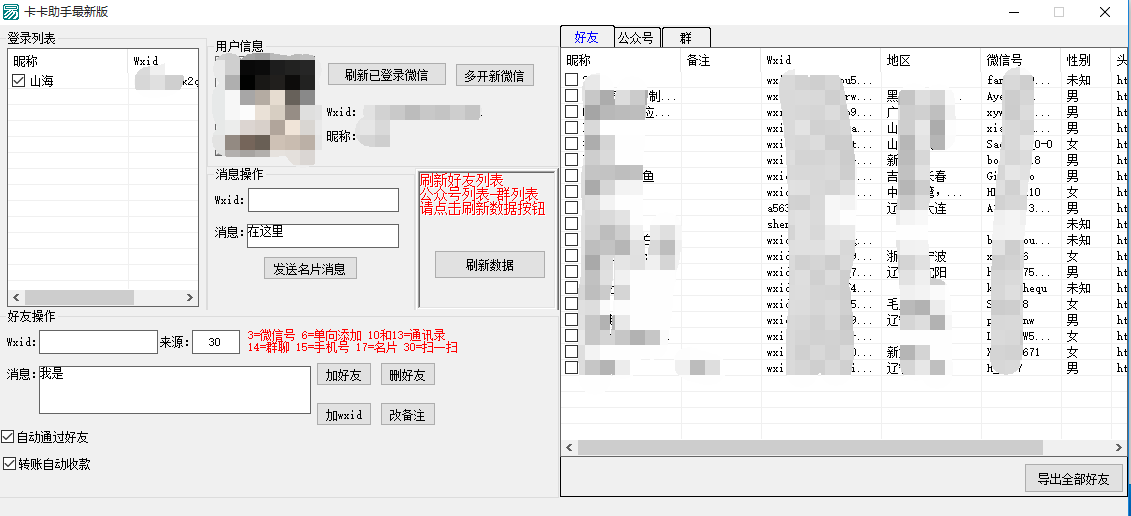Toggle the 山海 account checkbox

19,82
